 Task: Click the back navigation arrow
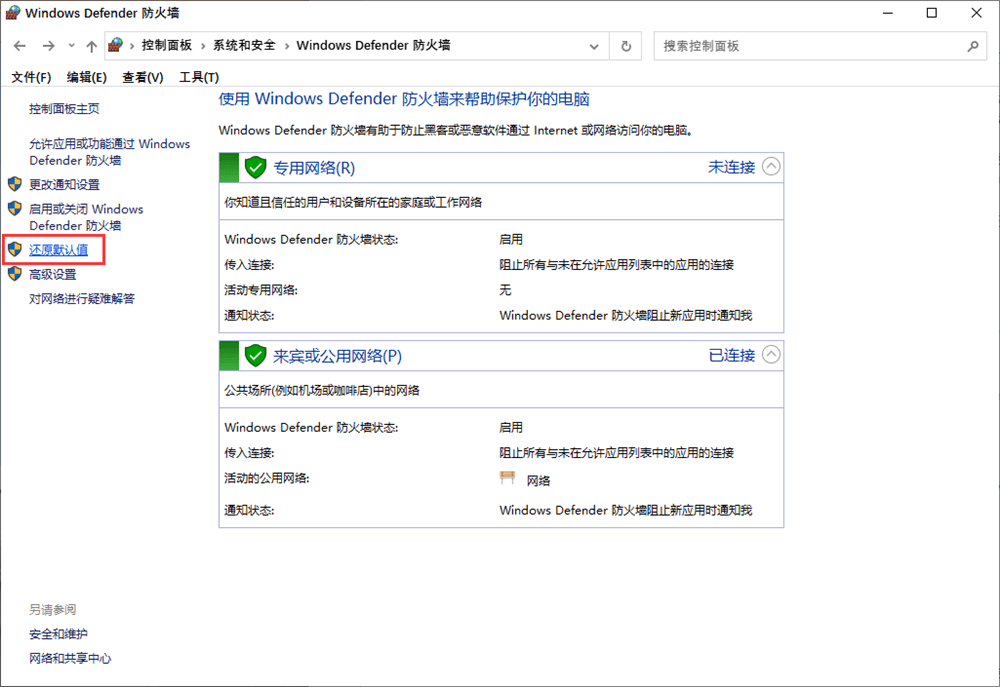(x=20, y=45)
